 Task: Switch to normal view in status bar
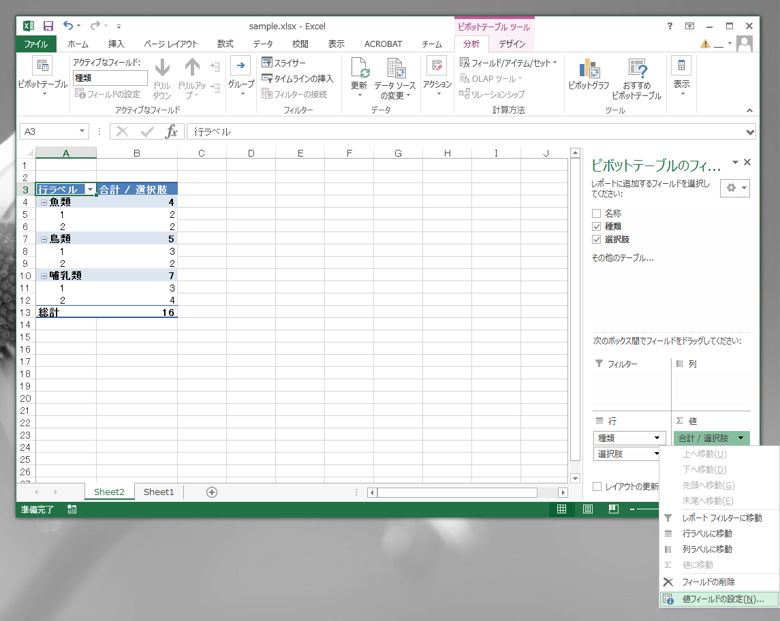(561, 509)
